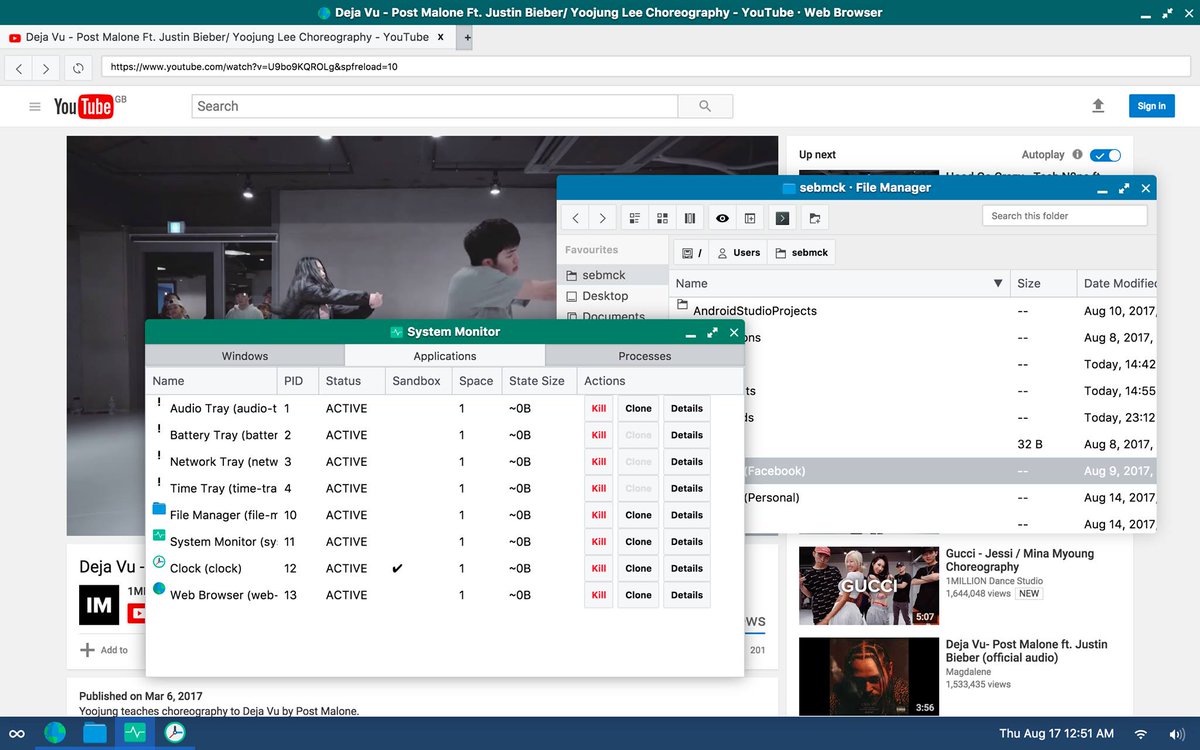
Task: Click the Users breadcrumb in File Manager
Action: pyautogui.click(x=739, y=253)
